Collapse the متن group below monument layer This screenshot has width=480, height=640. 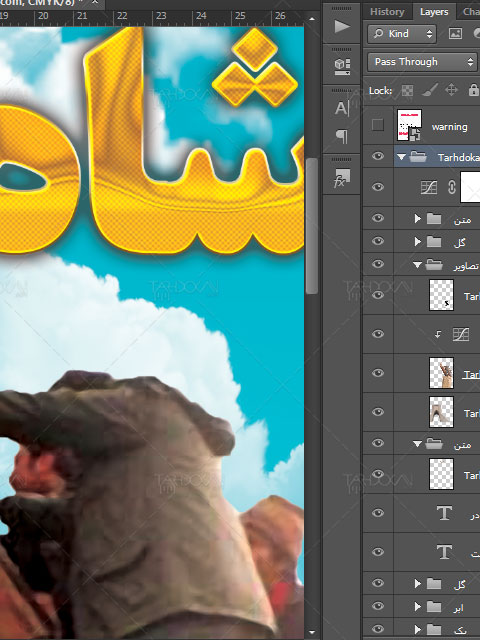(x=417, y=444)
